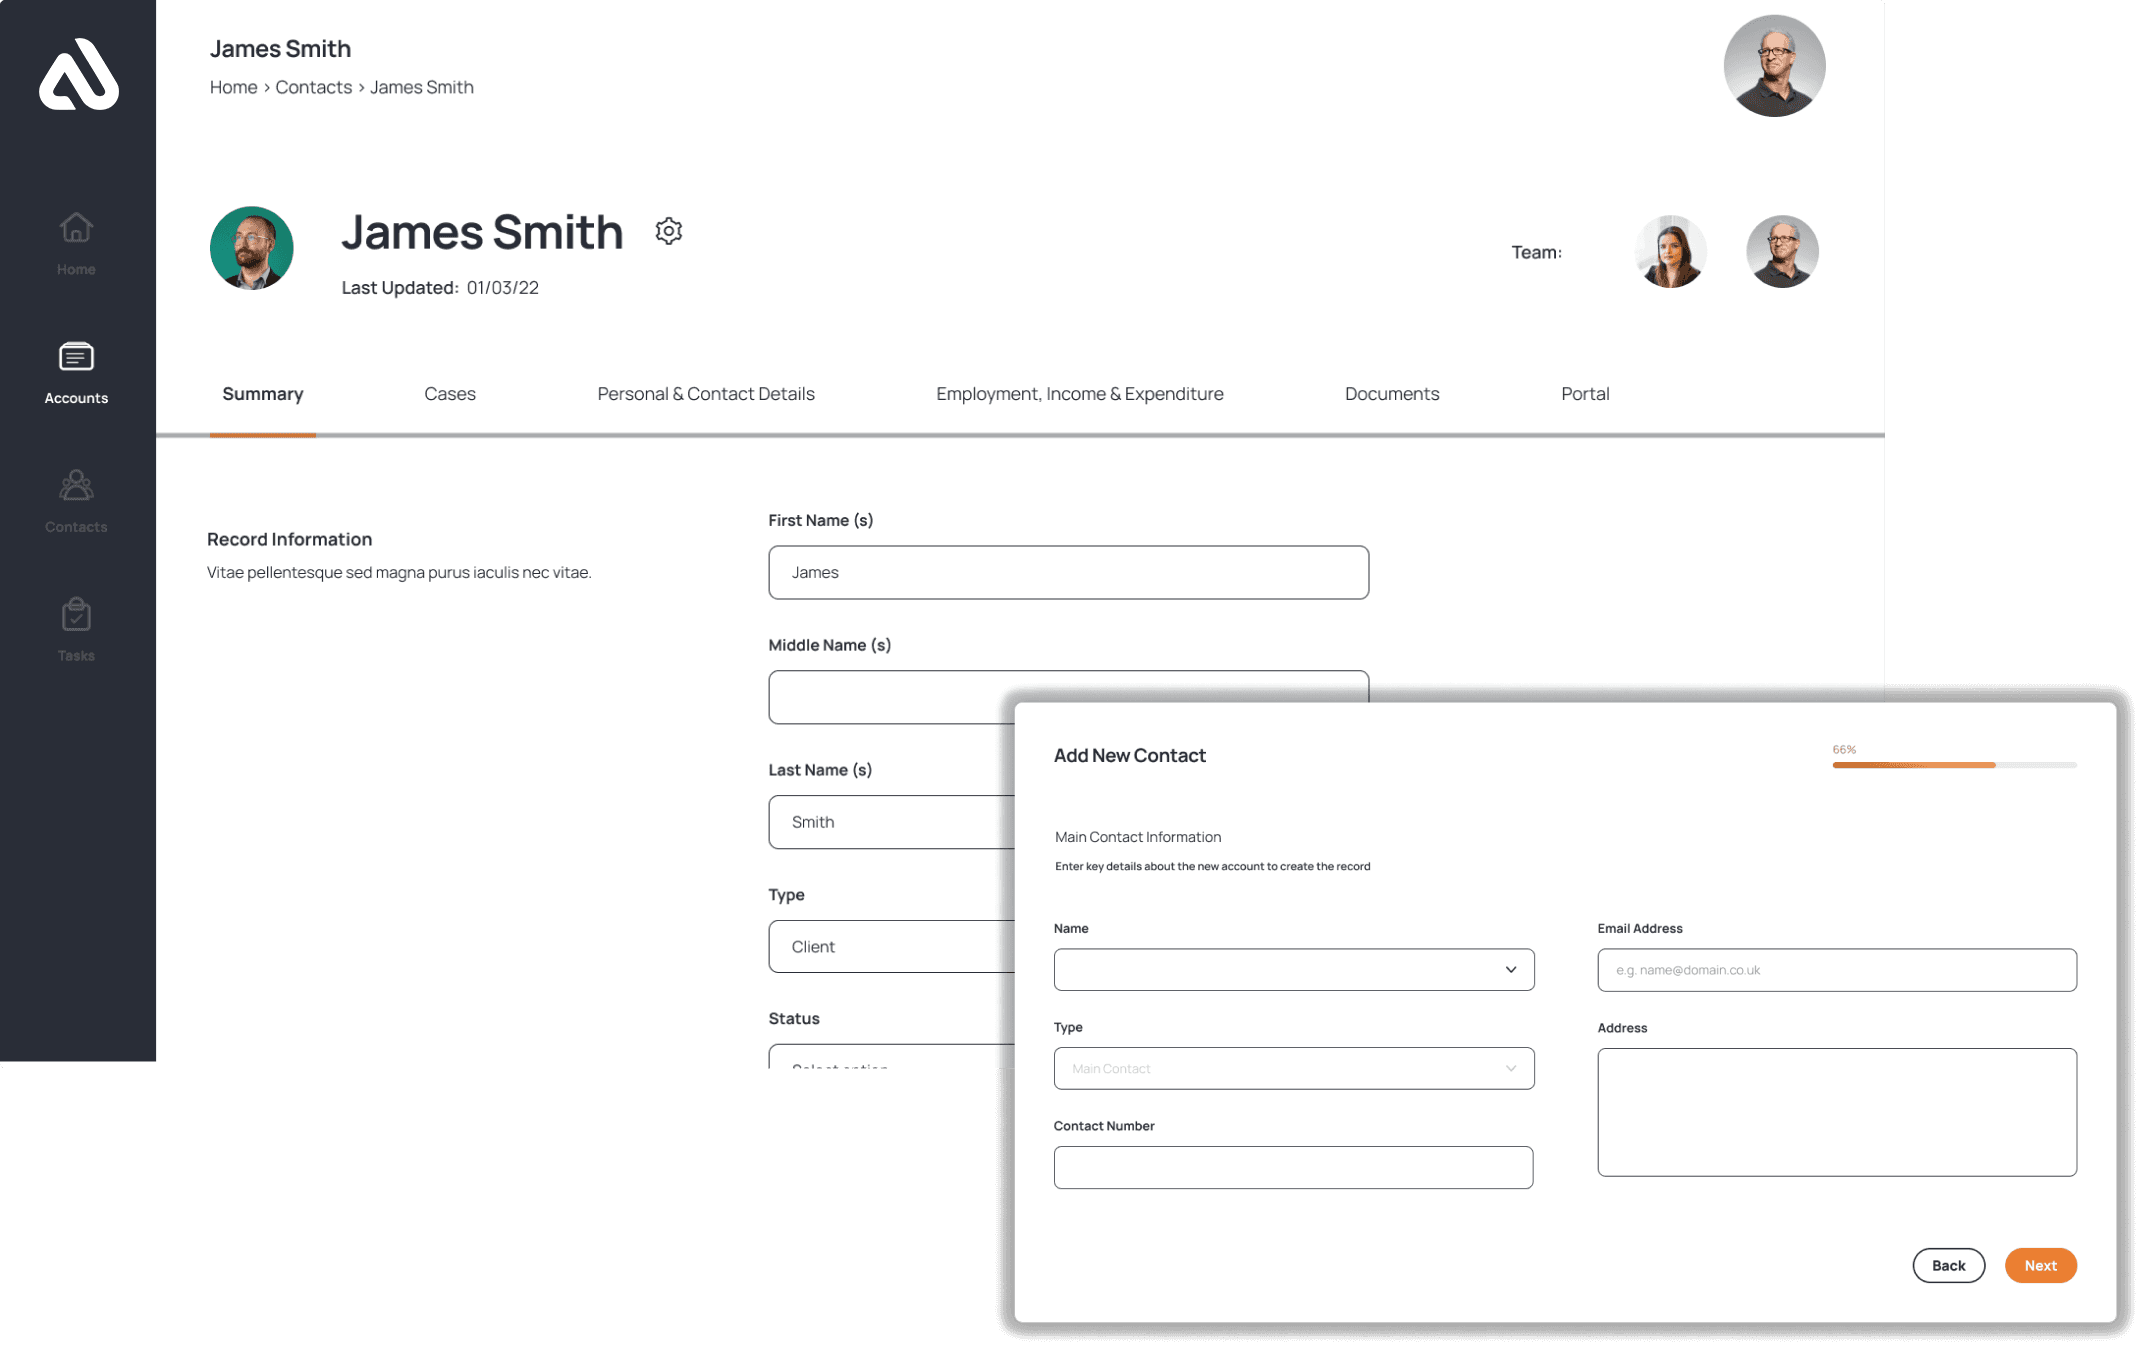This screenshot has width=2140, height=1346.
Task: Click the Contact Number input field
Action: pyautogui.click(x=1293, y=1166)
